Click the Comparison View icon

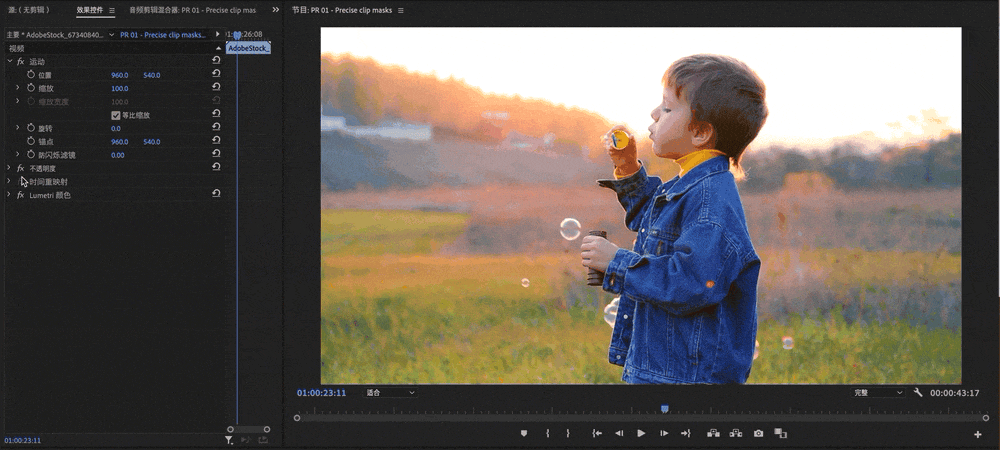pos(781,433)
